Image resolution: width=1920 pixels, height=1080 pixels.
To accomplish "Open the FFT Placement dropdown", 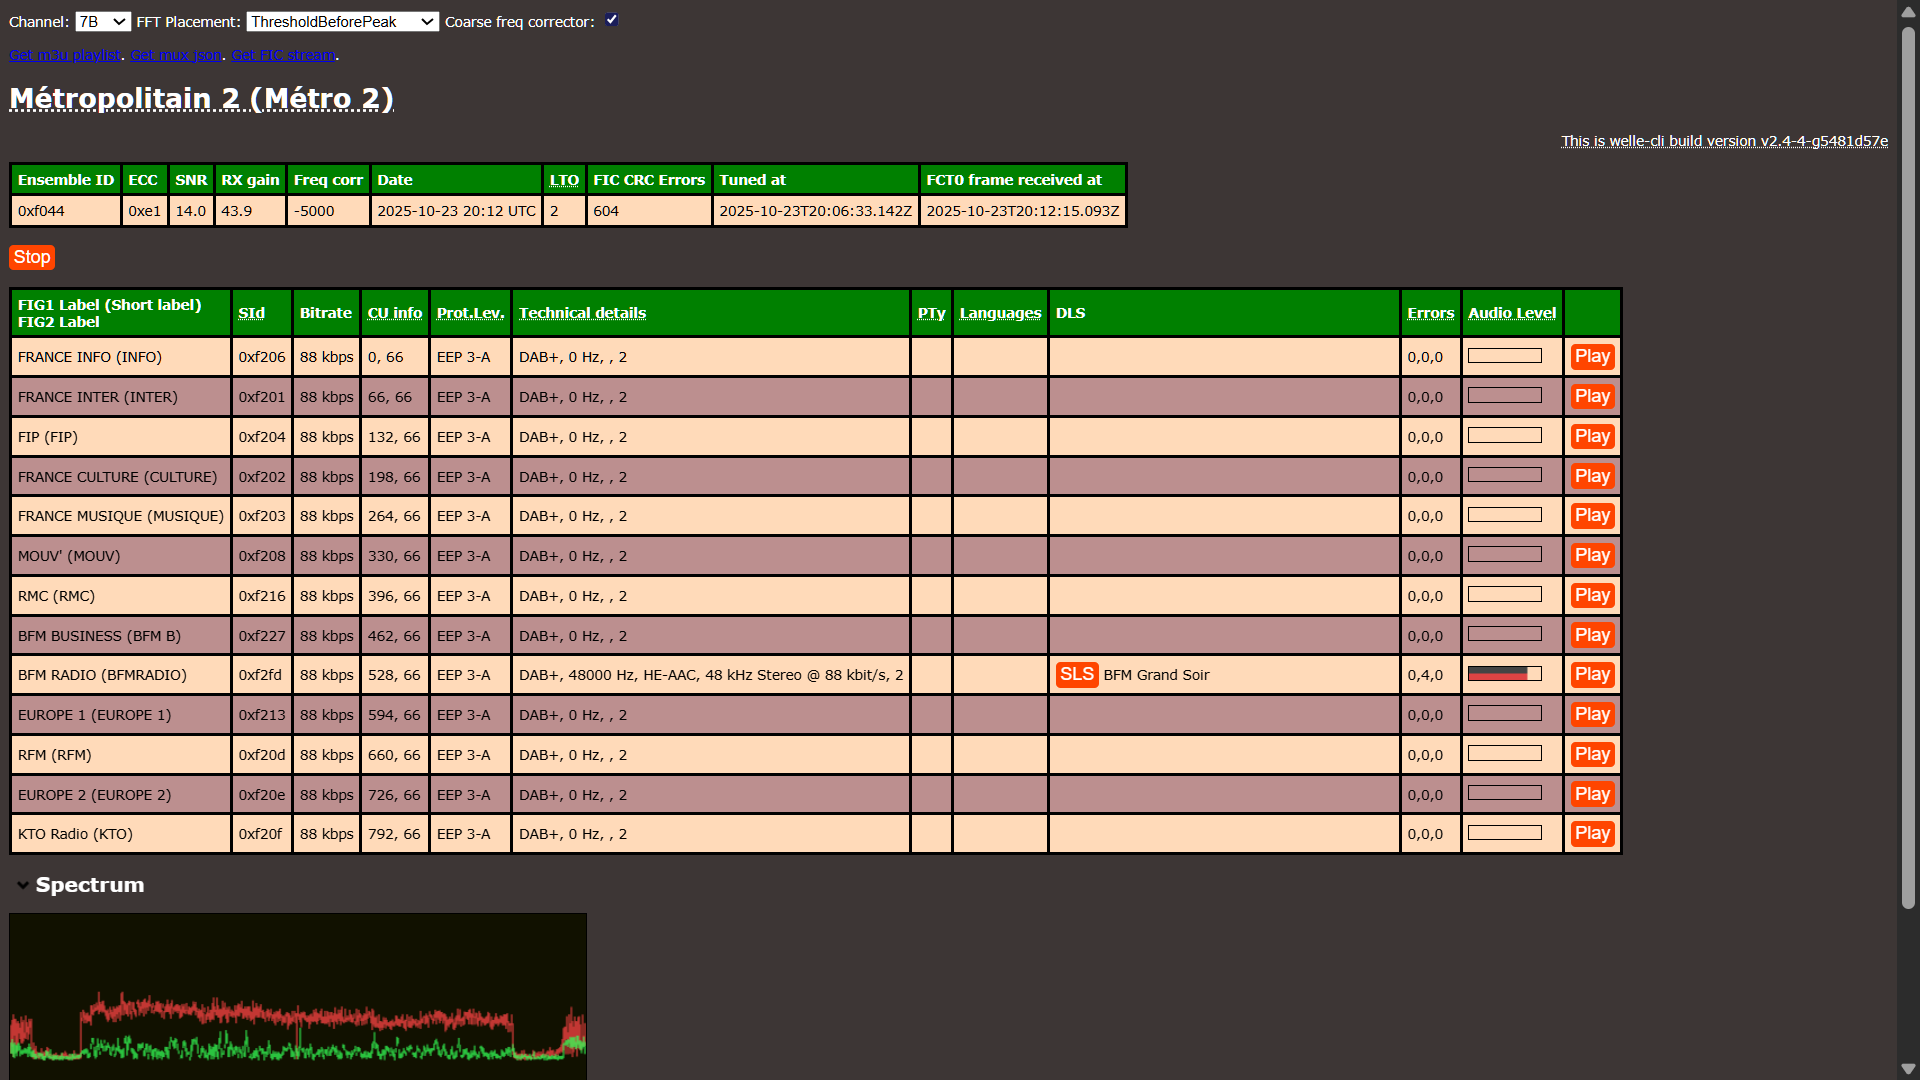I will point(342,21).
